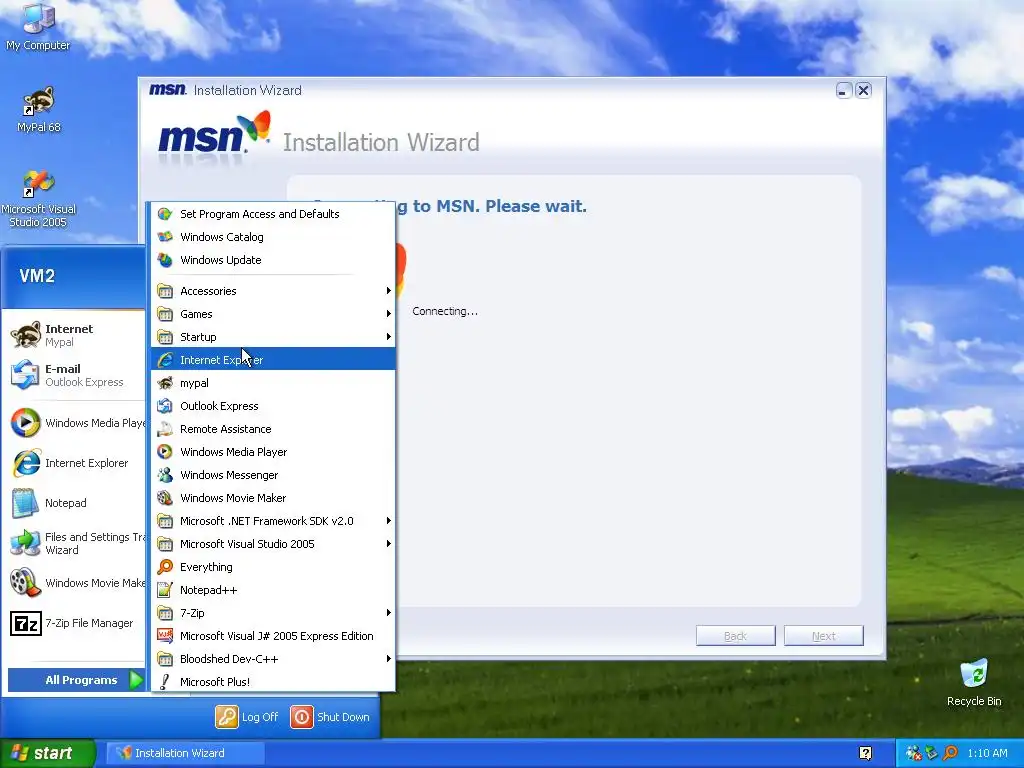Launch Internet Explorer from start menu left pane
The width and height of the screenshot is (1024, 768).
76,463
